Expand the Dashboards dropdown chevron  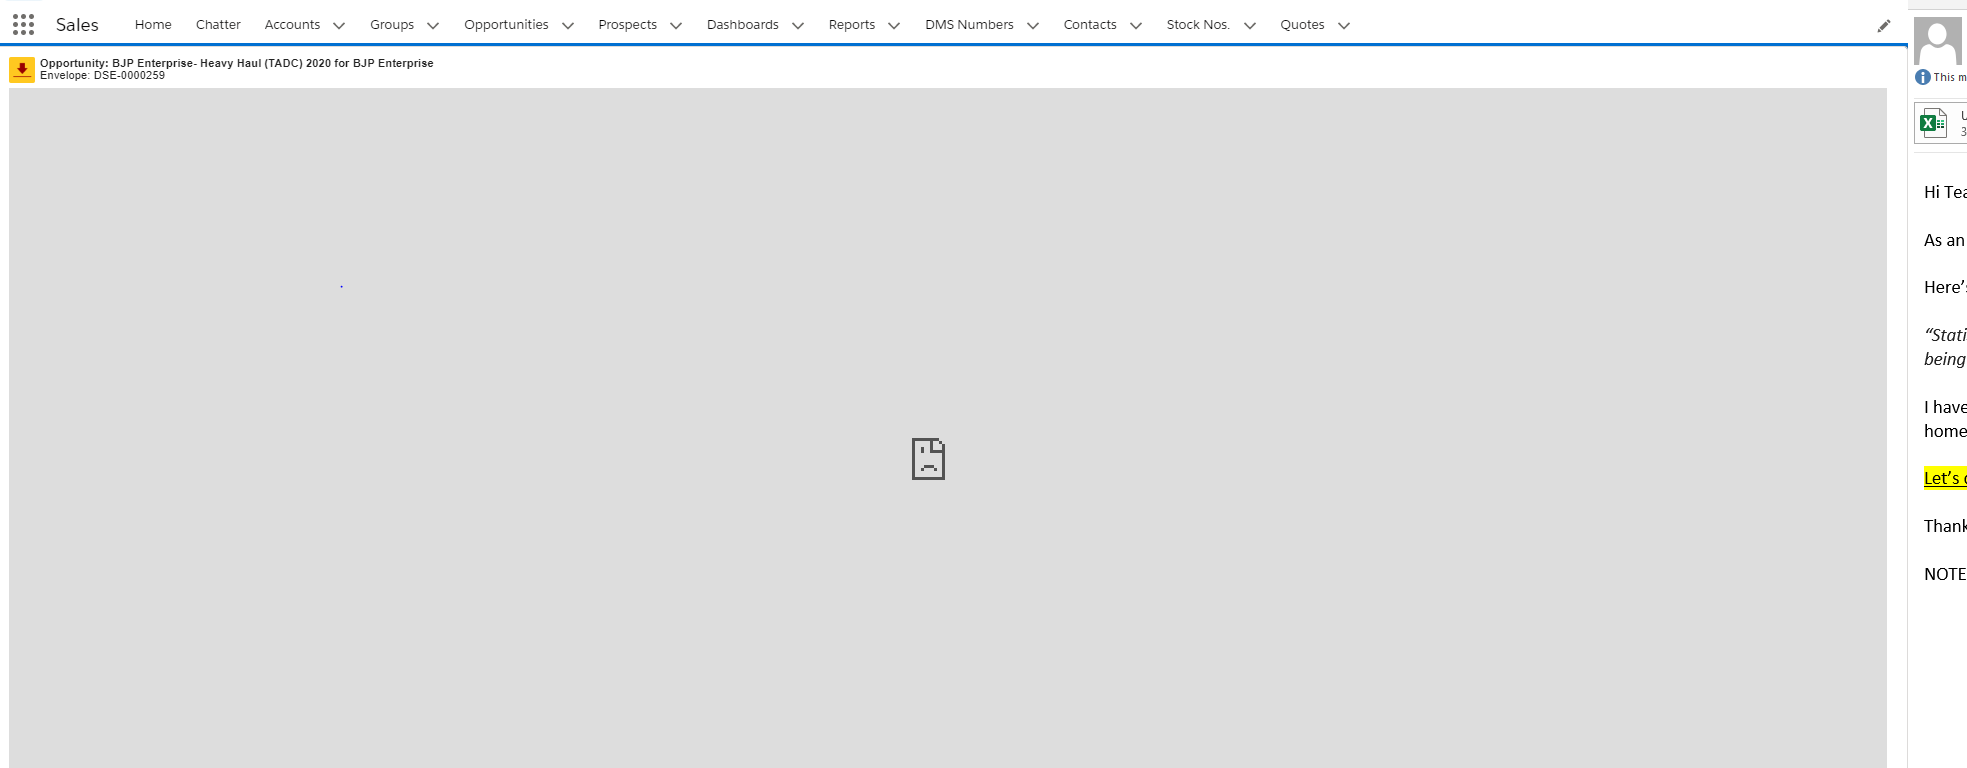pyautogui.click(x=798, y=26)
